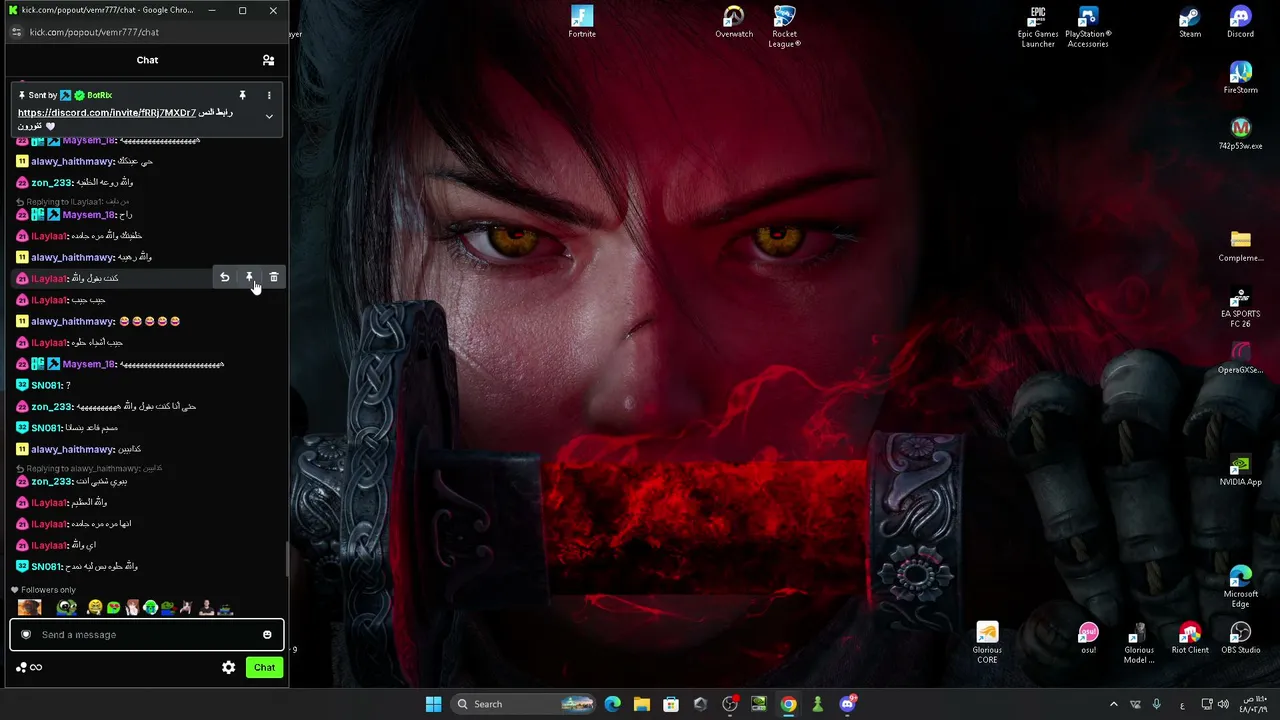The height and width of the screenshot is (720, 1280).
Task: Select the FireStorm desktop icon
Action: point(1241,78)
